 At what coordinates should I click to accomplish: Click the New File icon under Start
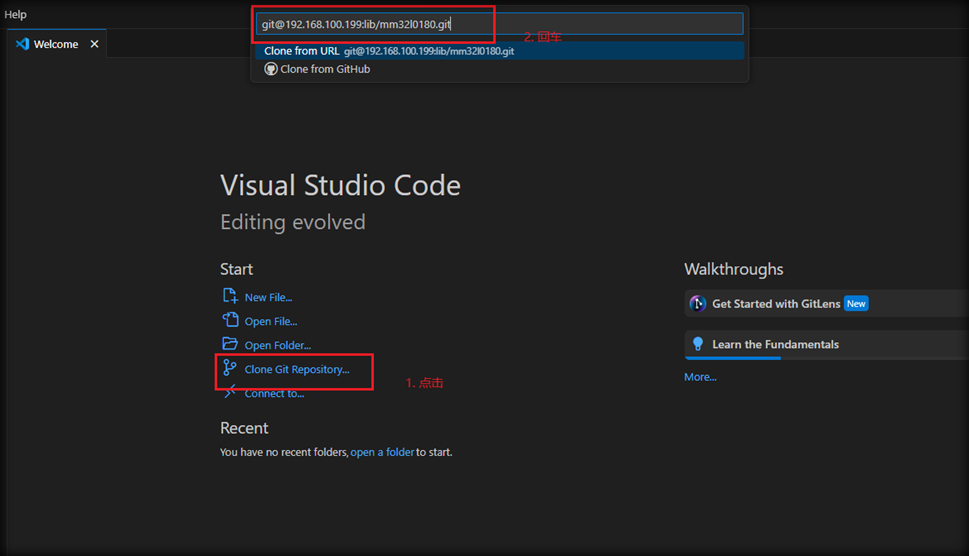[230, 297]
